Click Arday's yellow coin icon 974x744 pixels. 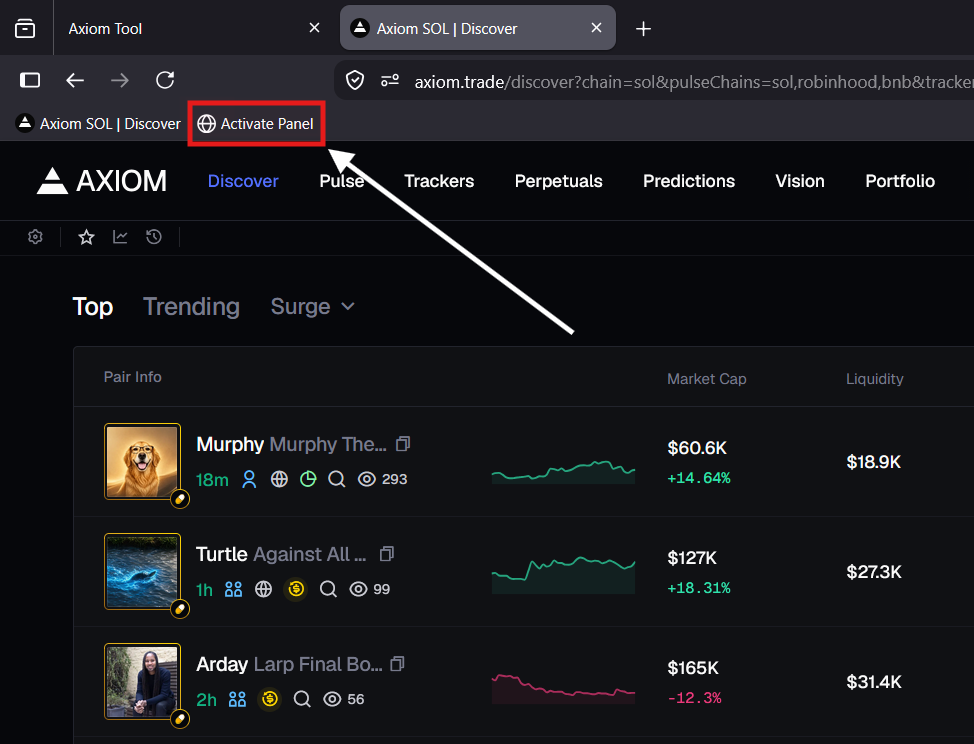pyautogui.click(x=270, y=699)
